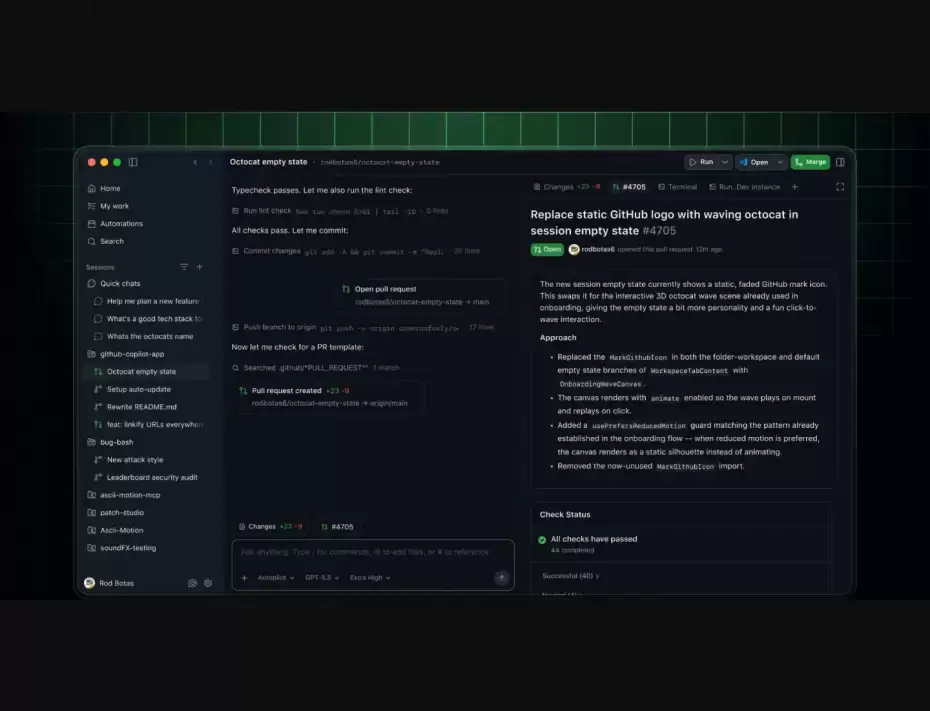The image size is (930, 711).
Task: Open the dropdown arrow beside Open
Action: tap(781, 162)
